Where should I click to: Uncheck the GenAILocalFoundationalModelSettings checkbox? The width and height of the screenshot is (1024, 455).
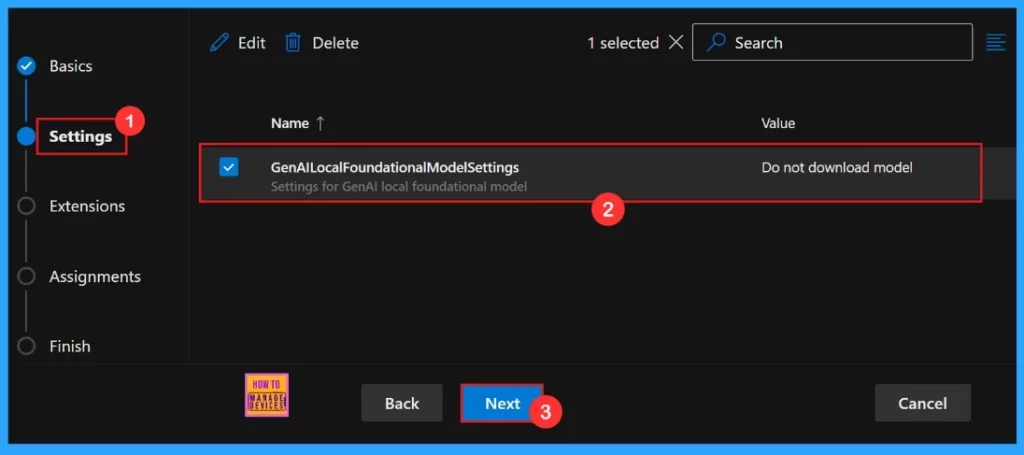click(229, 167)
